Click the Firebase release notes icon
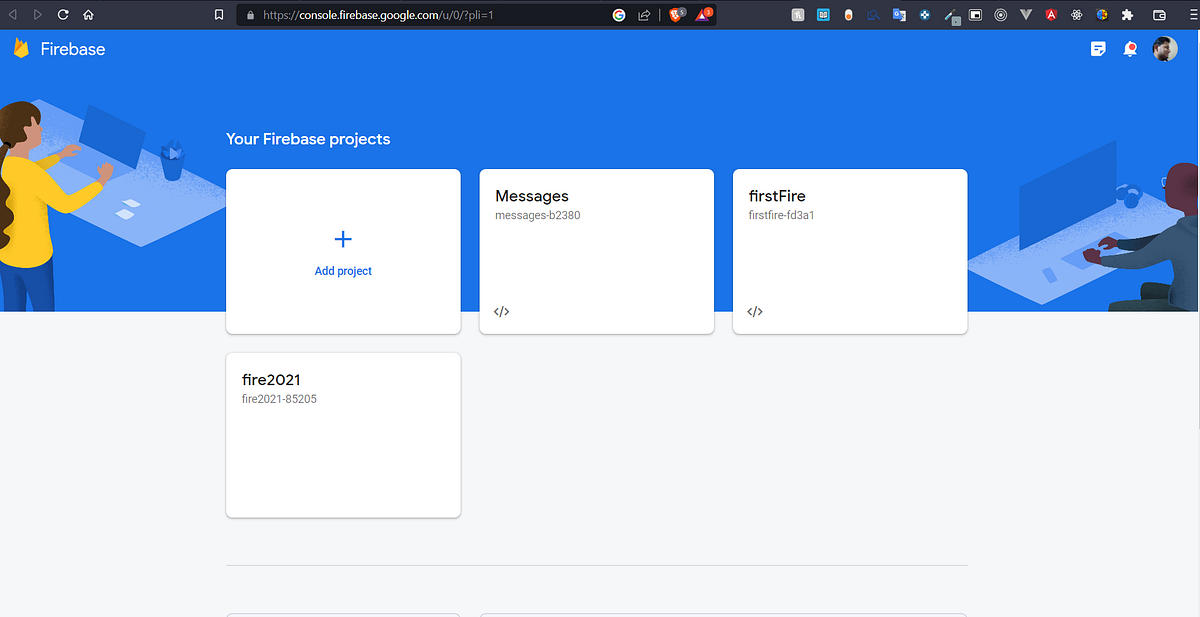Viewport: 1200px width, 617px height. (1098, 48)
